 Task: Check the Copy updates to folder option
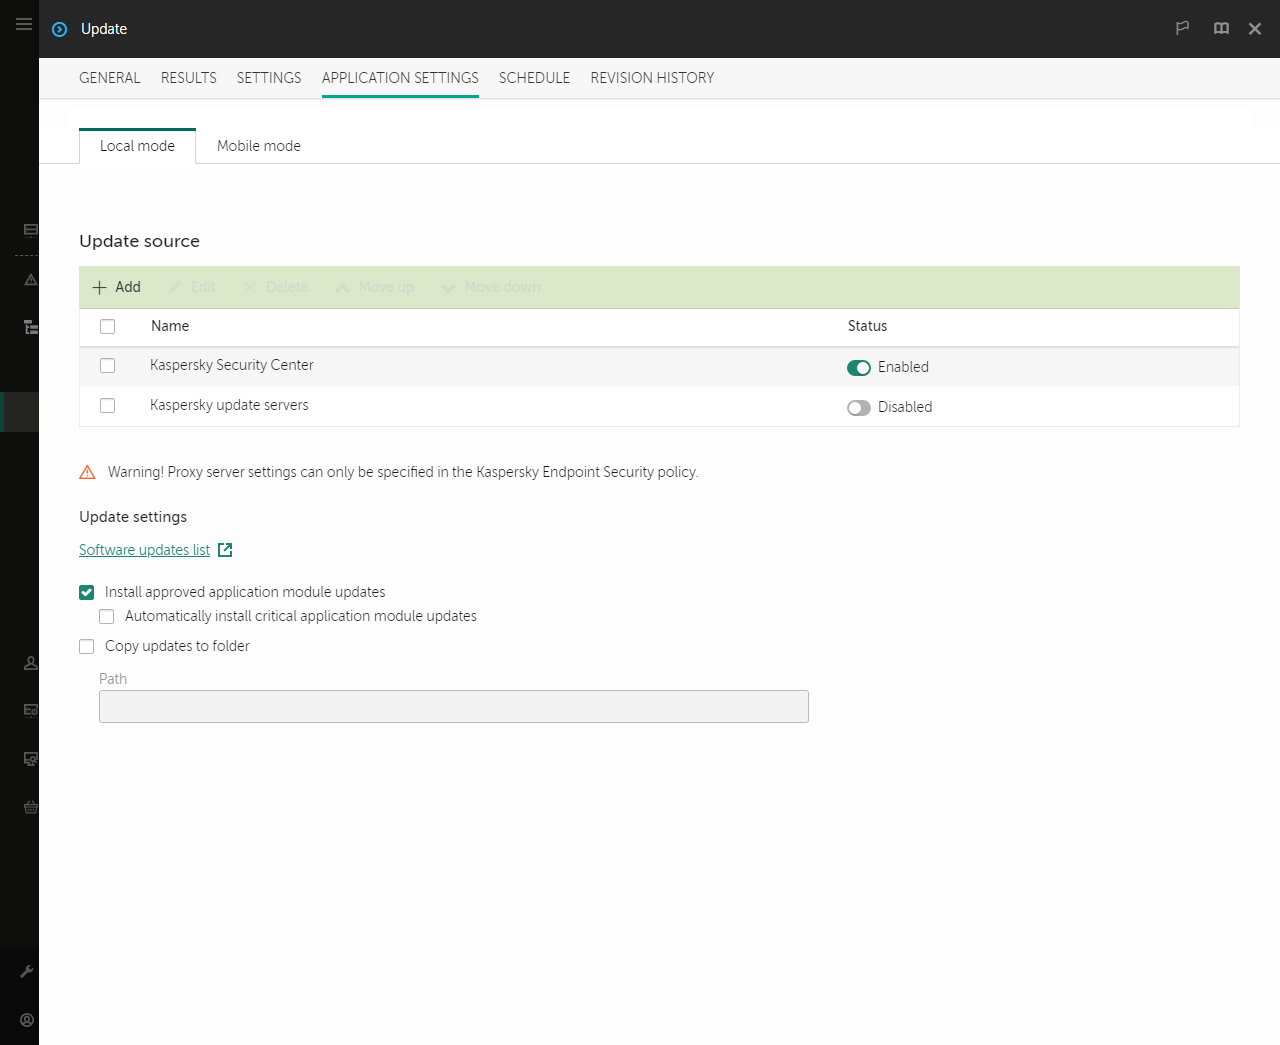pos(86,646)
